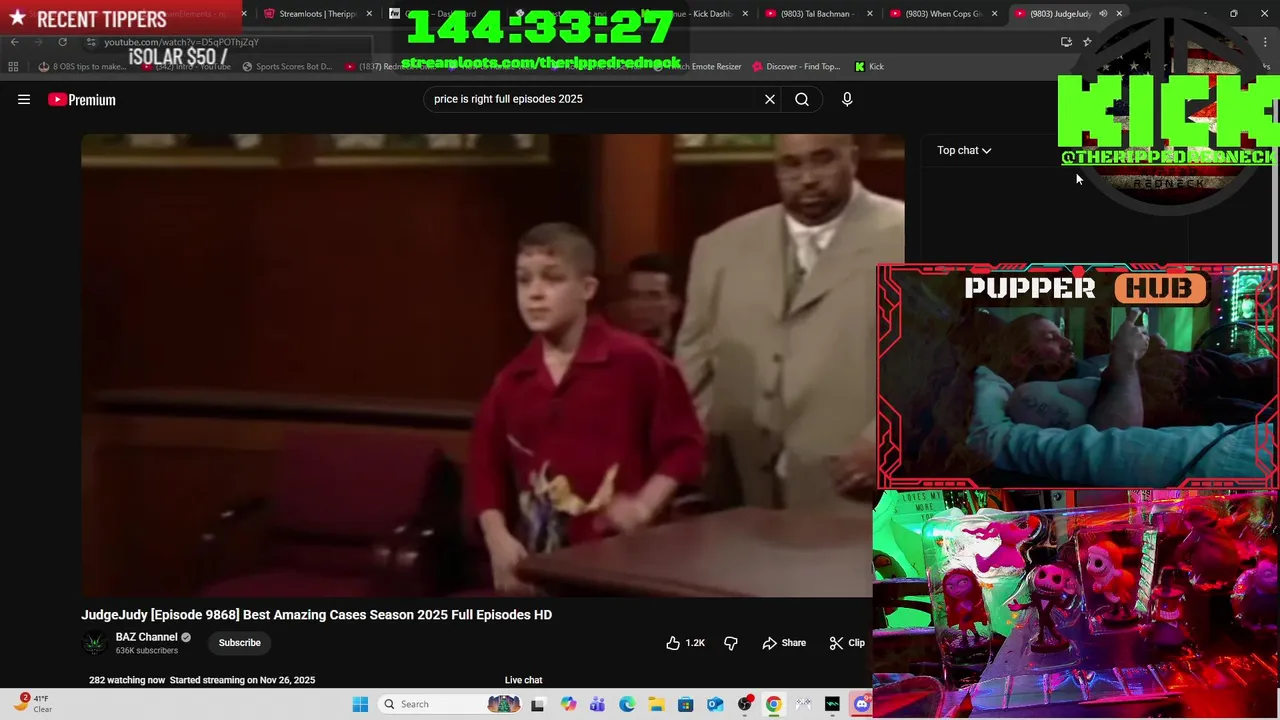Open Task View on taskbar
1280x720 pixels.
[x=538, y=704]
